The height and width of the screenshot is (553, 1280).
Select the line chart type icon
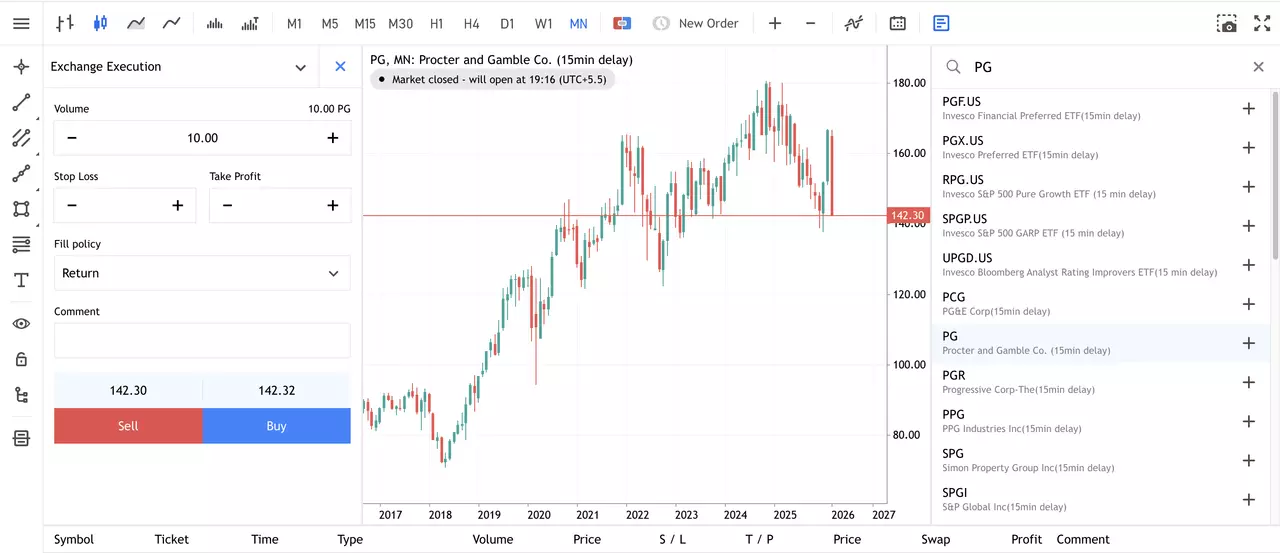[x=172, y=23]
